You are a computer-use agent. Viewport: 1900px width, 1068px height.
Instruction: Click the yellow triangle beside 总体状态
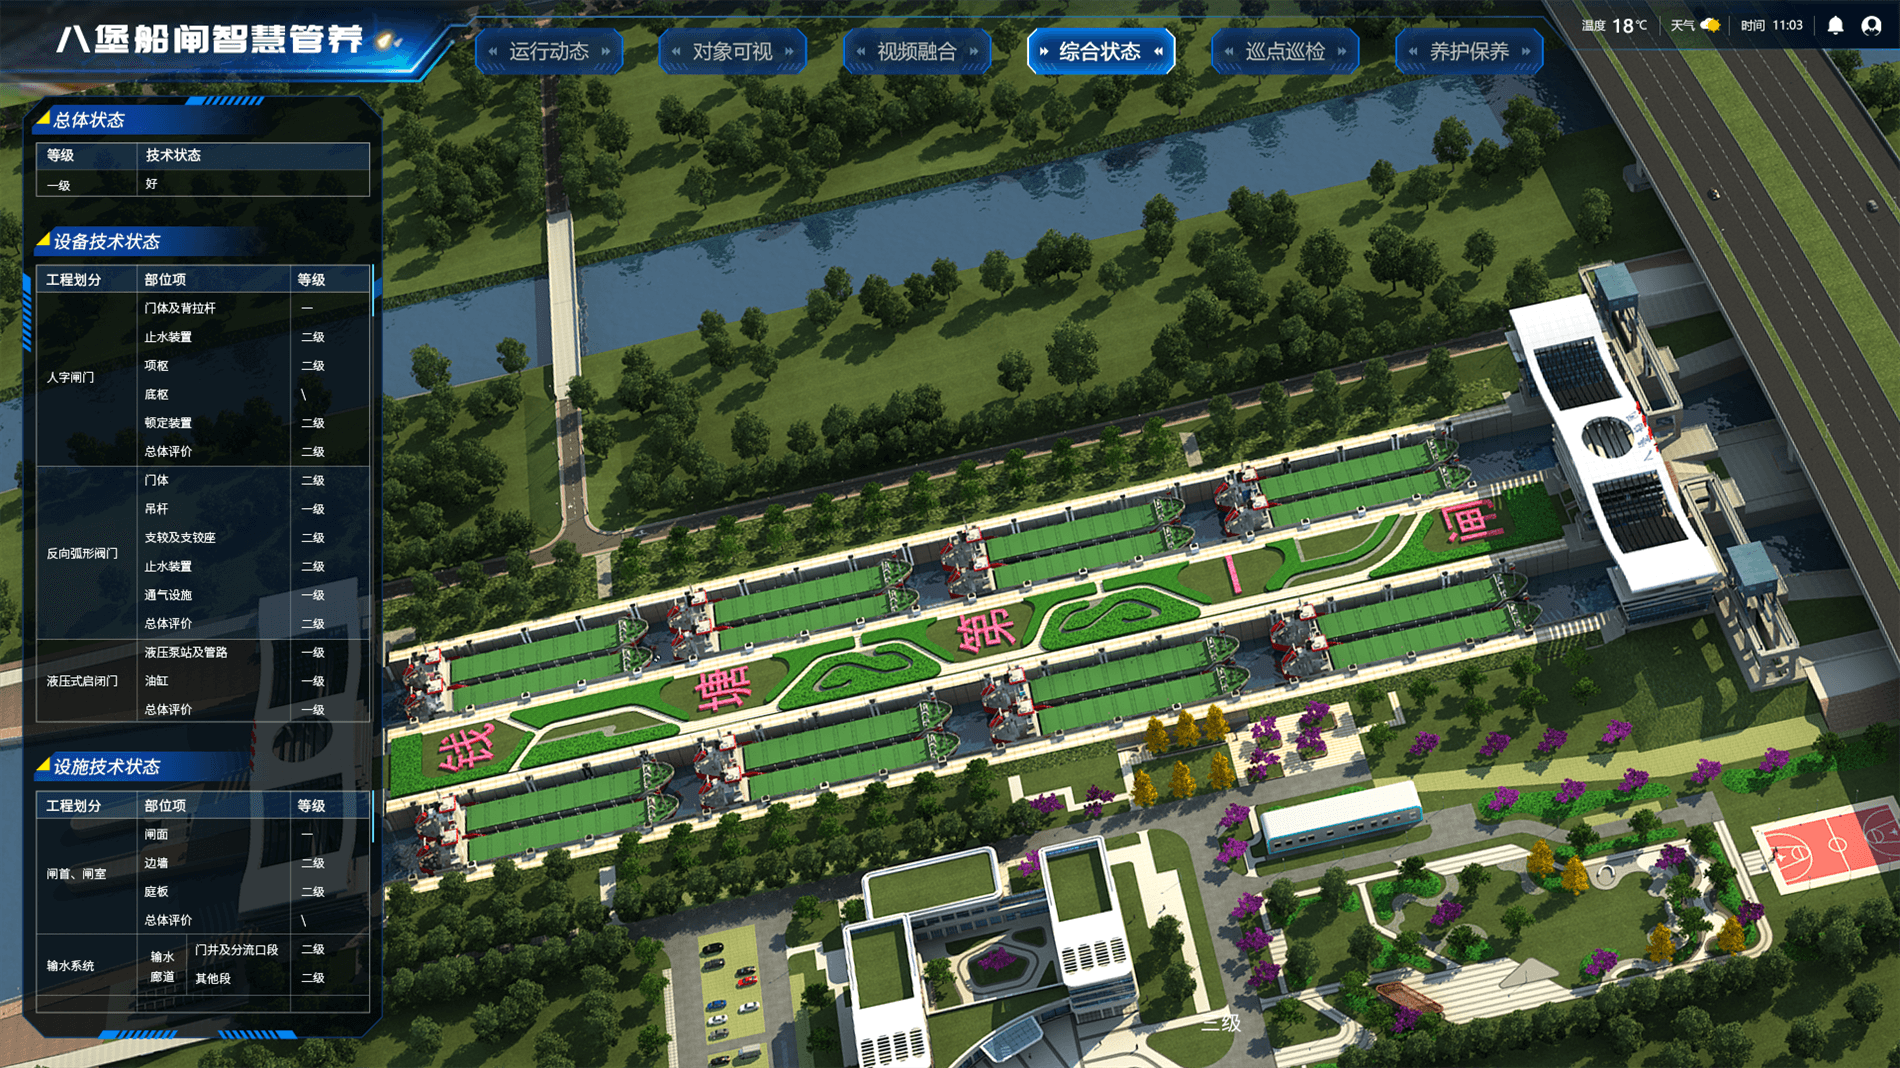click(43, 119)
